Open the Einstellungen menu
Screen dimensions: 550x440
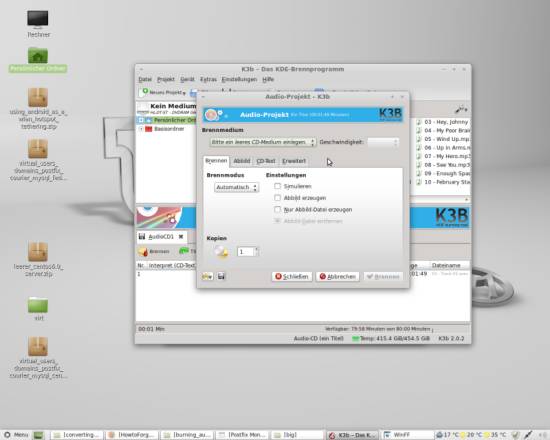[239, 79]
